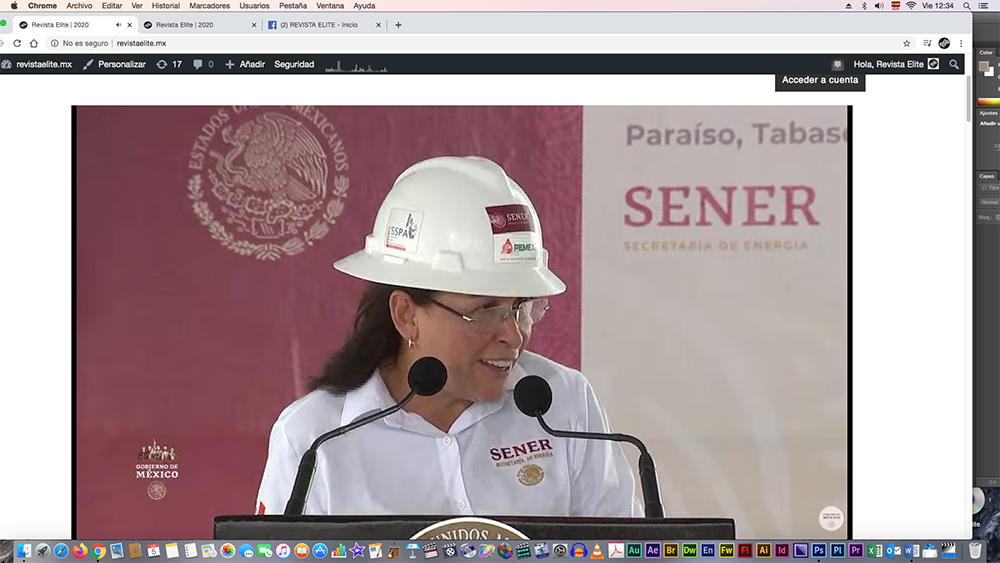Screen dimensions: 1000x563
Task: Launch Firefox from the Dock
Action: tap(80, 550)
